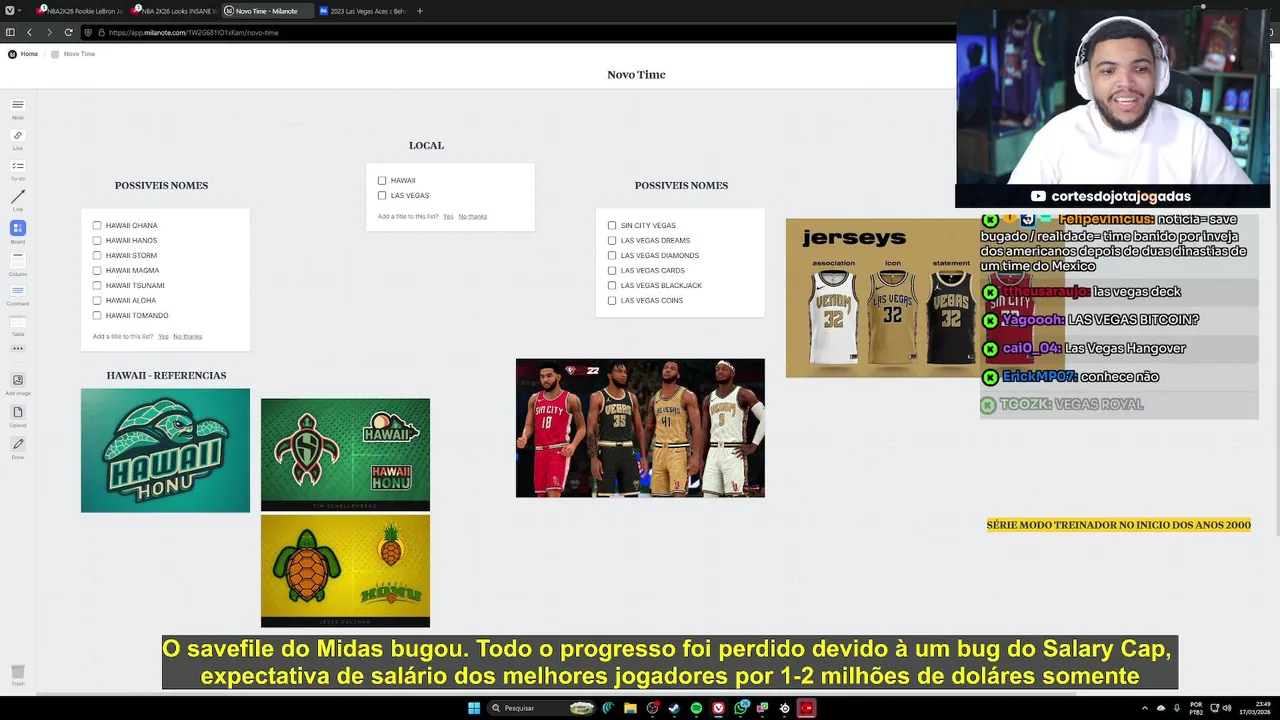This screenshot has height=720, width=1280.
Task: Check the LAS VEGAS BLACKJACK checkbox
Action: (612, 286)
